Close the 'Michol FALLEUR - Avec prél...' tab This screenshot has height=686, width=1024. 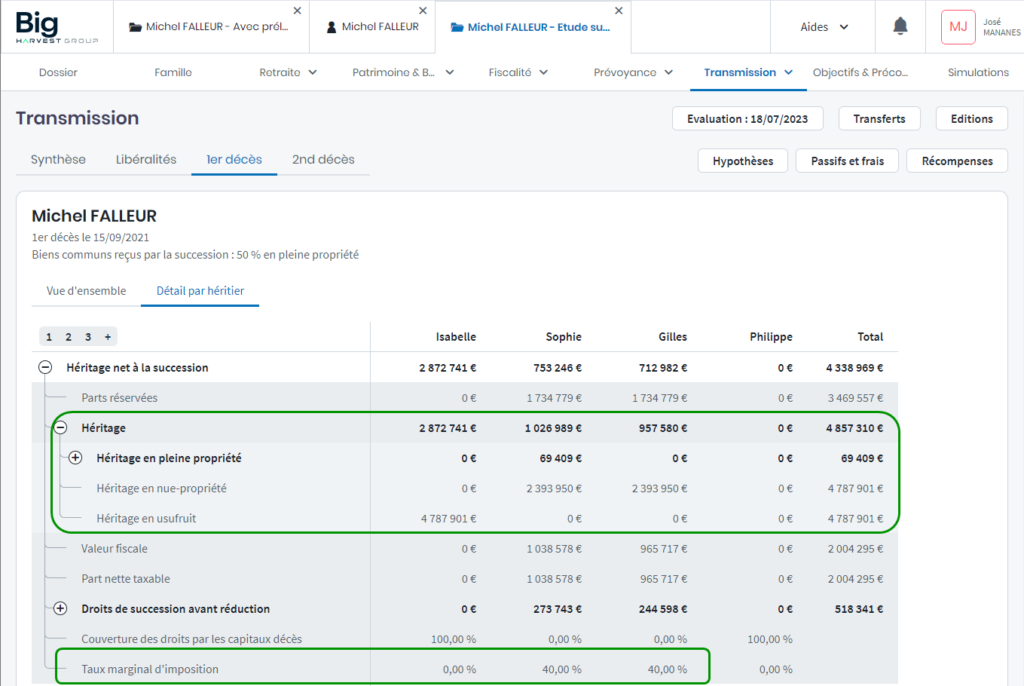pyautogui.click(x=297, y=10)
